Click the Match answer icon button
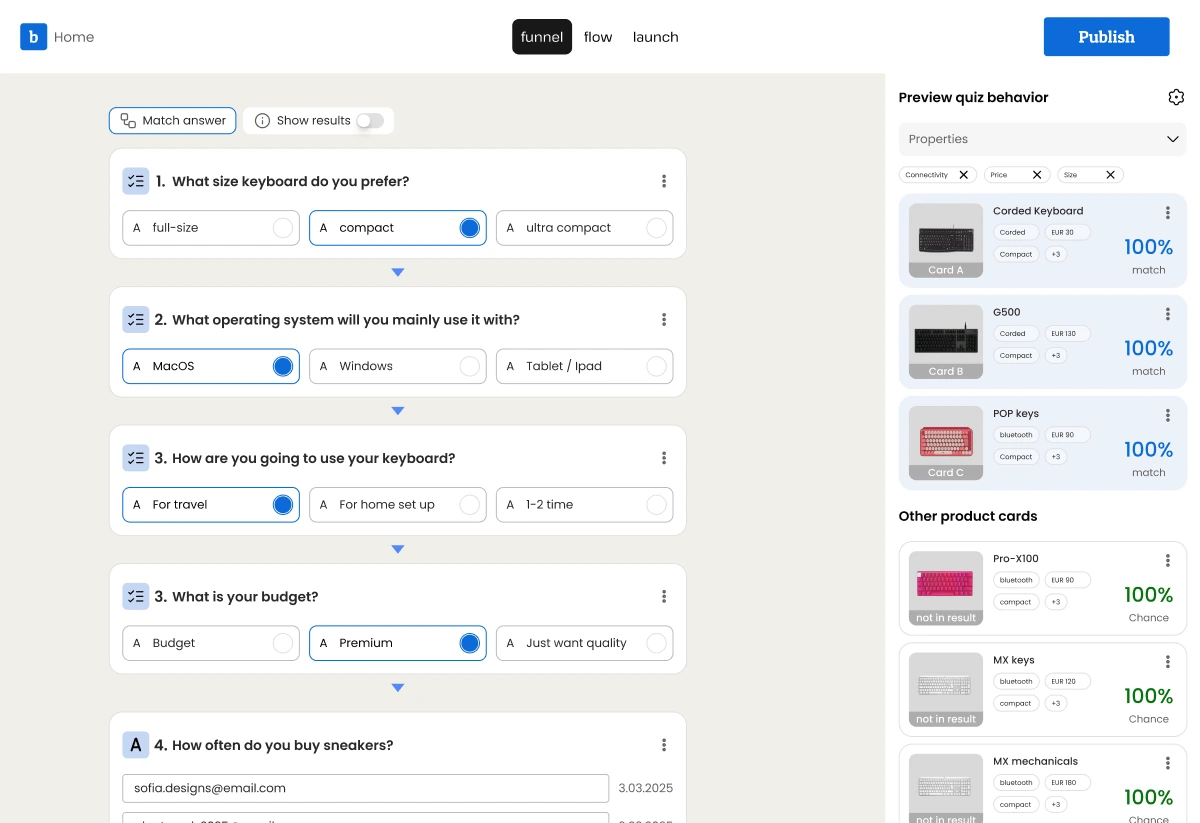 tap(130, 120)
